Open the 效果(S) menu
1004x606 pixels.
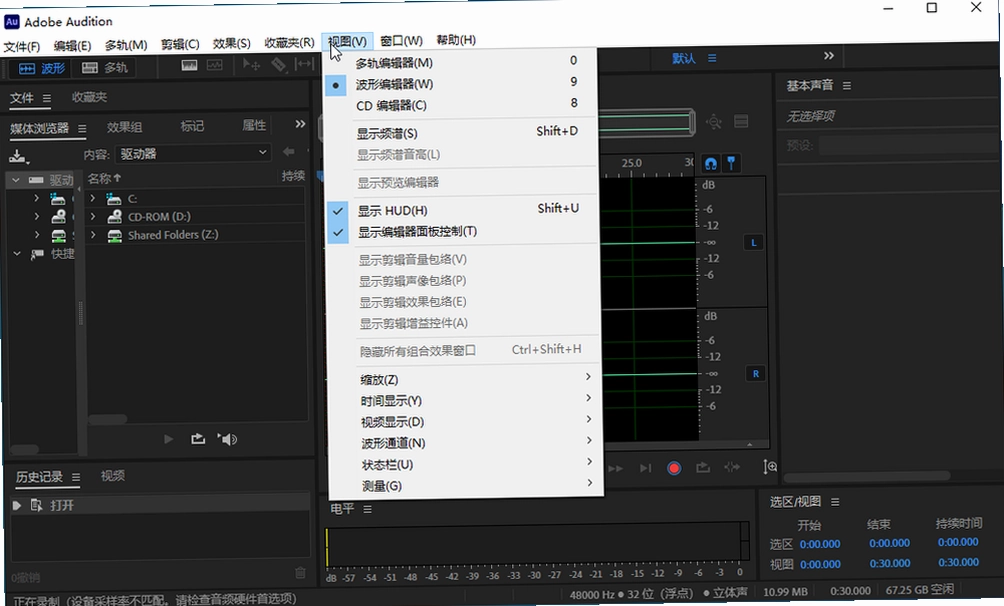click(232, 44)
